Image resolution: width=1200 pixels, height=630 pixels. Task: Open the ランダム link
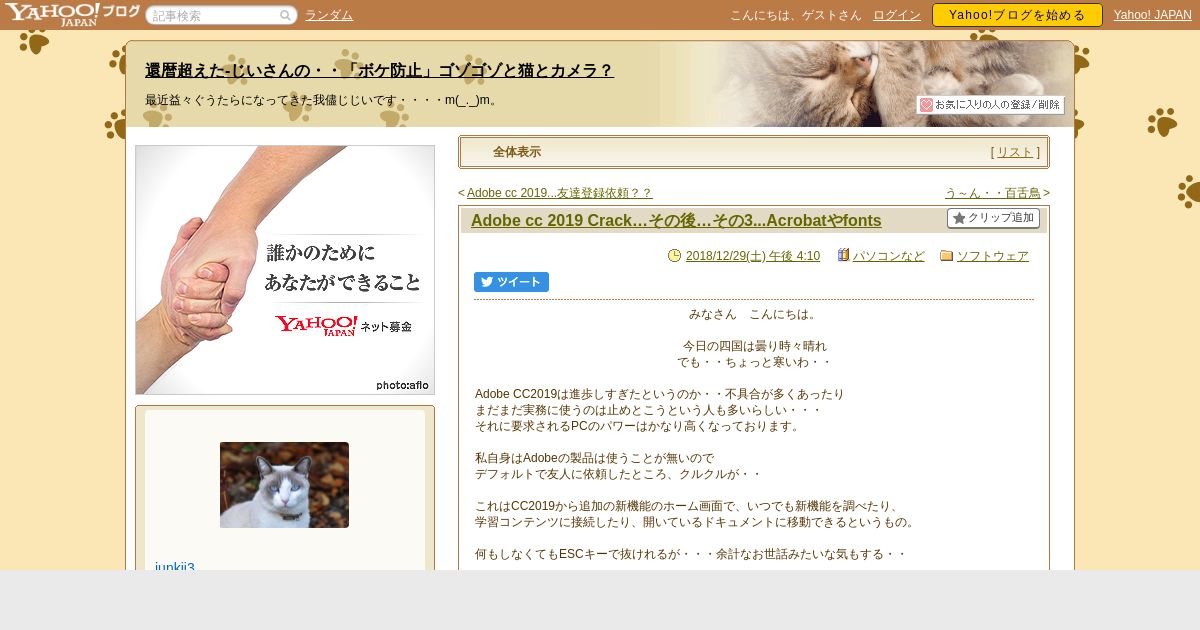pos(329,15)
